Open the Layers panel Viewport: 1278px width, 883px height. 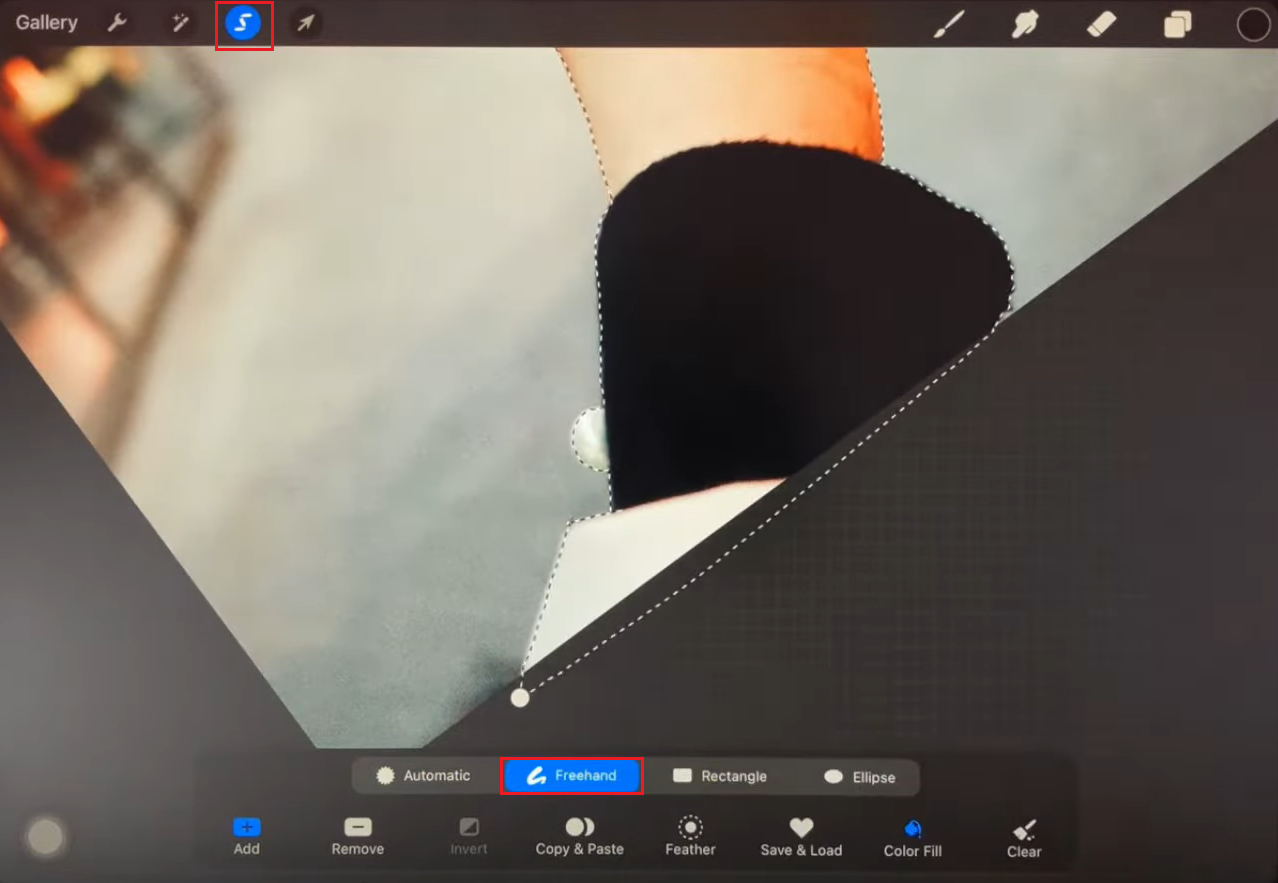tap(1176, 24)
